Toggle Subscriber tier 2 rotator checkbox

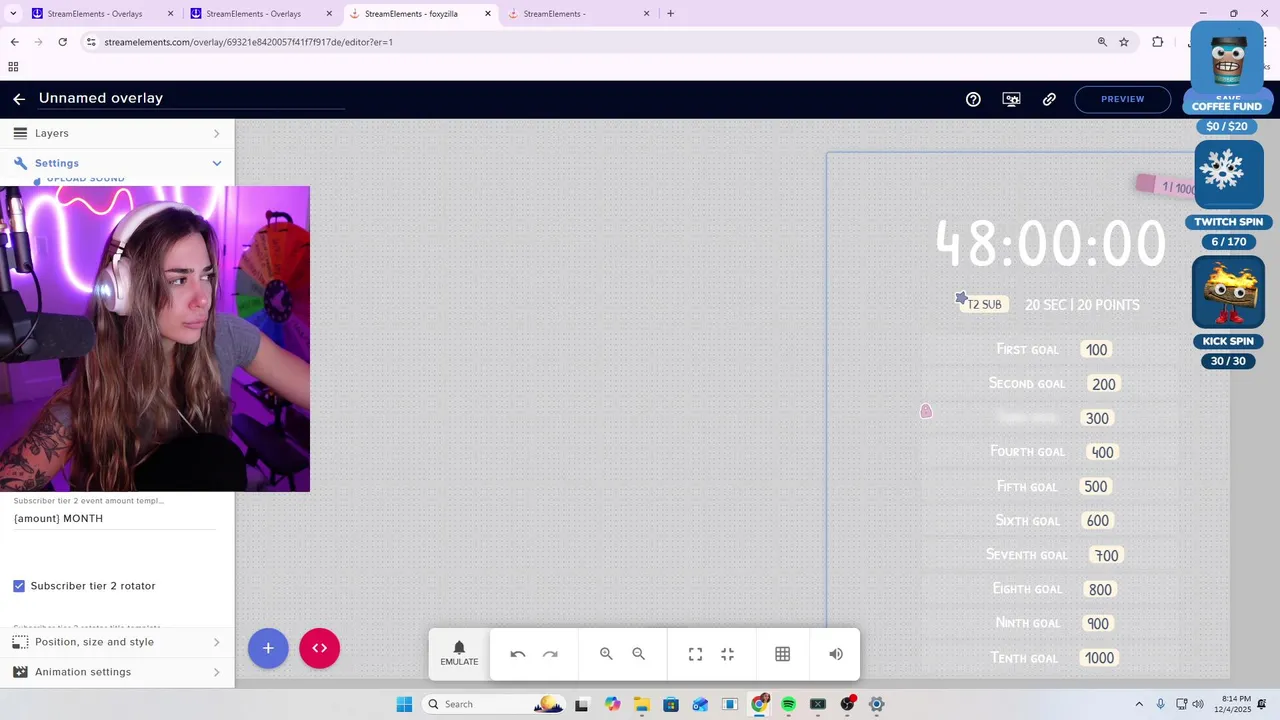coord(19,586)
